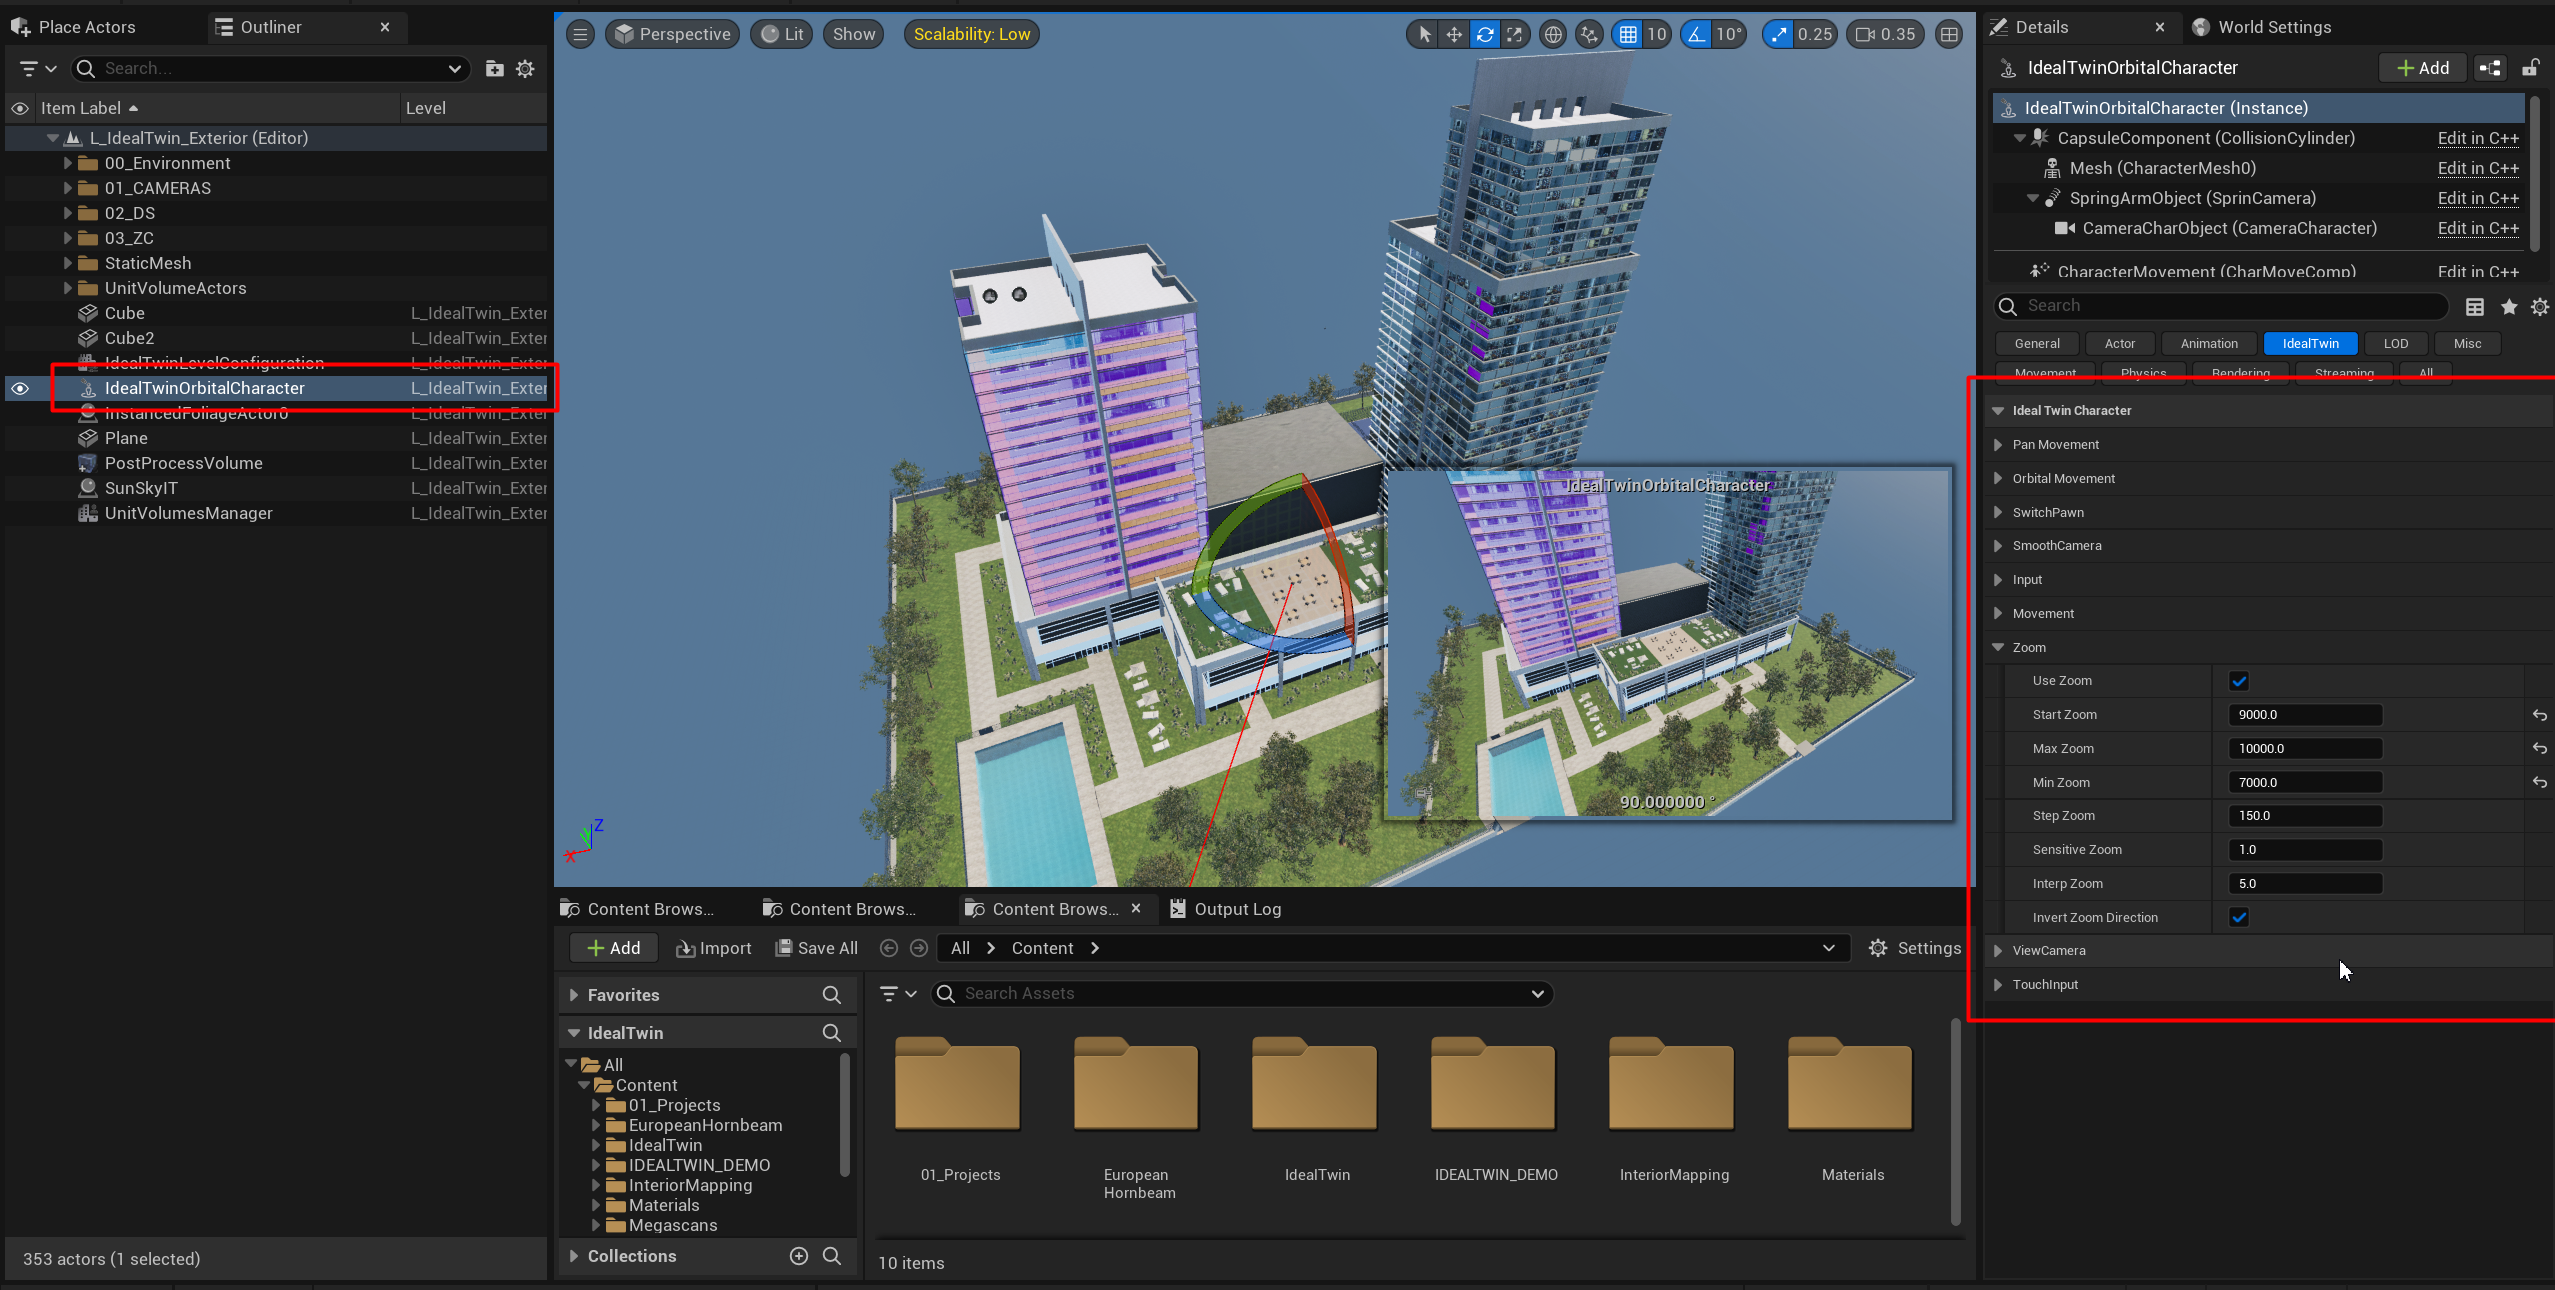Open property matrix table icon in Details

(2475, 307)
